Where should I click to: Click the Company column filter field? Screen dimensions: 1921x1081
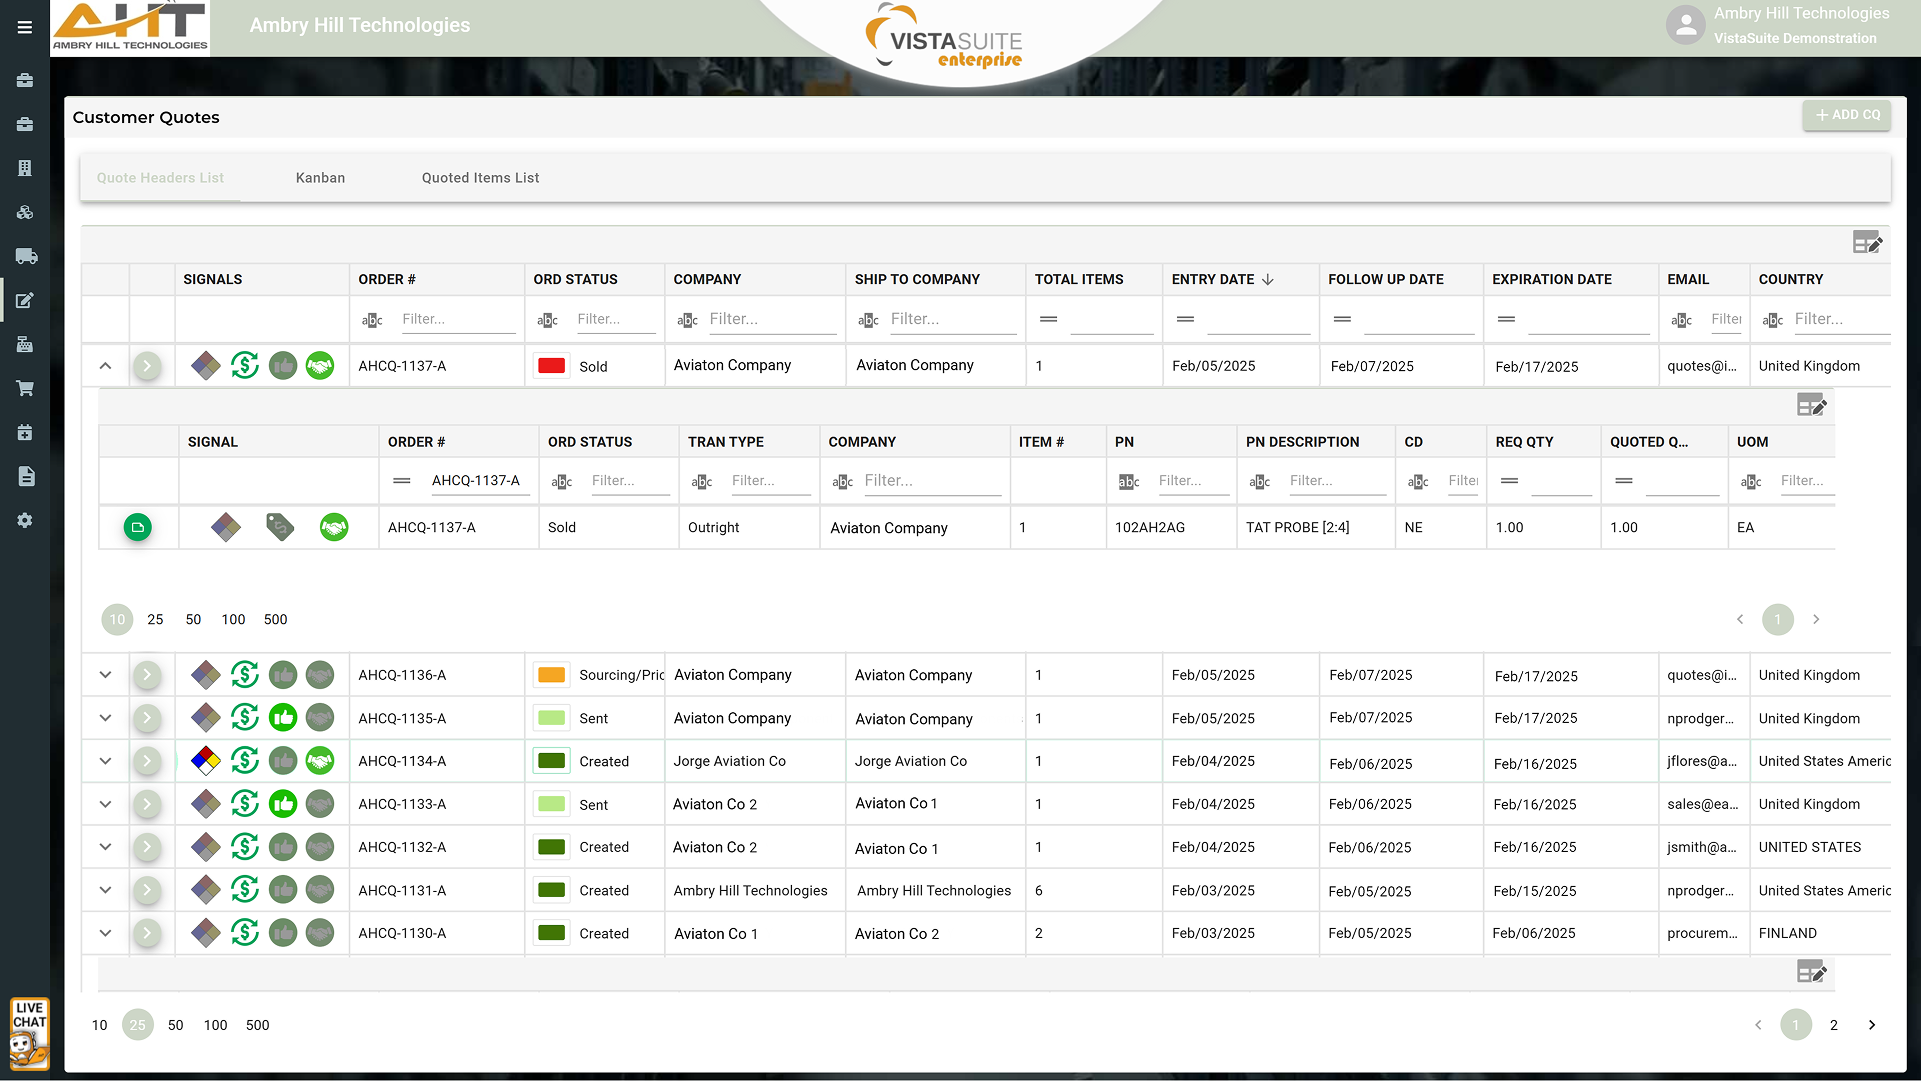tap(771, 319)
